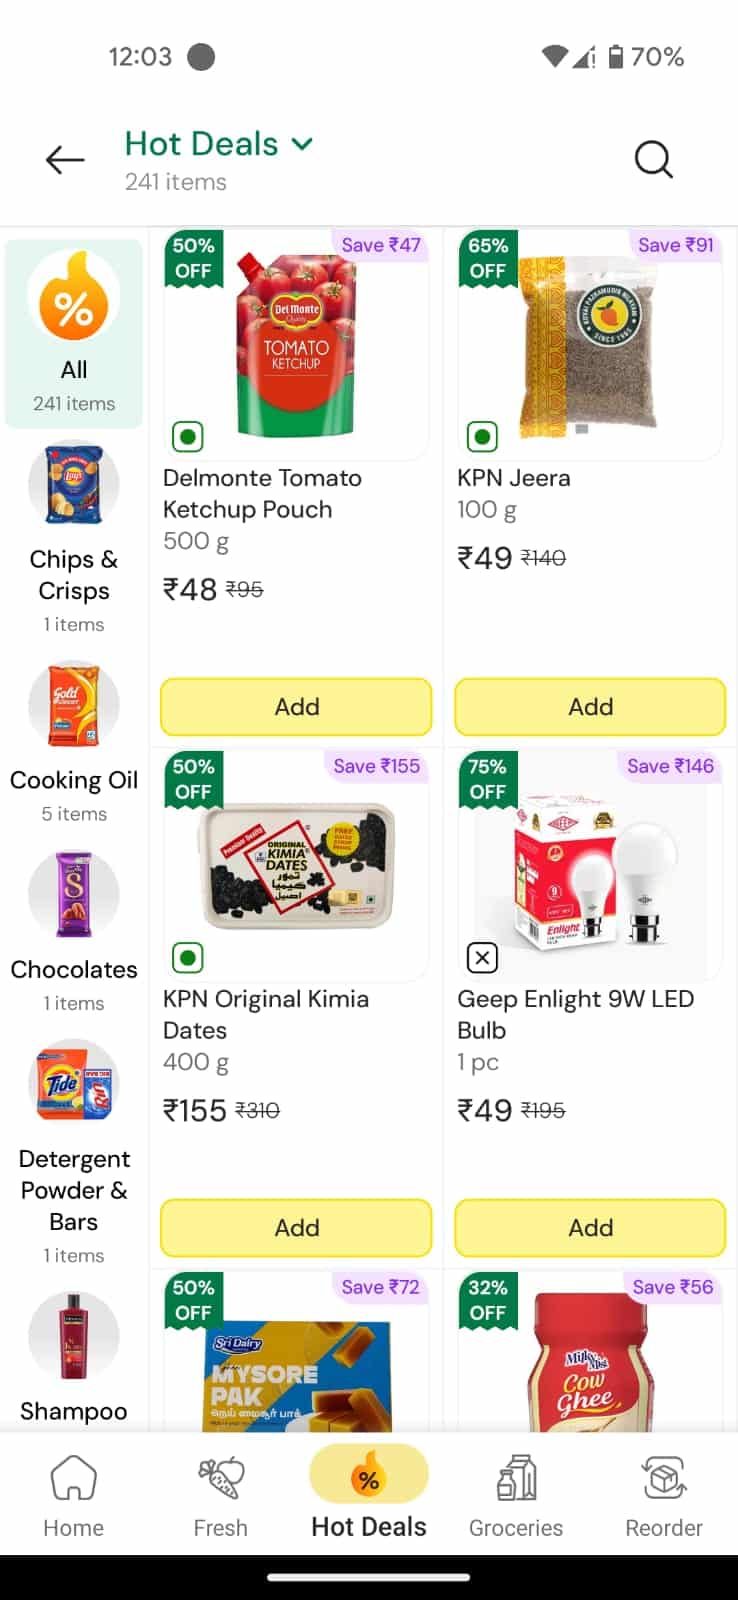The width and height of the screenshot is (738, 1600).
Task: Open the Shampoo category
Action: pyautogui.click(x=73, y=1336)
